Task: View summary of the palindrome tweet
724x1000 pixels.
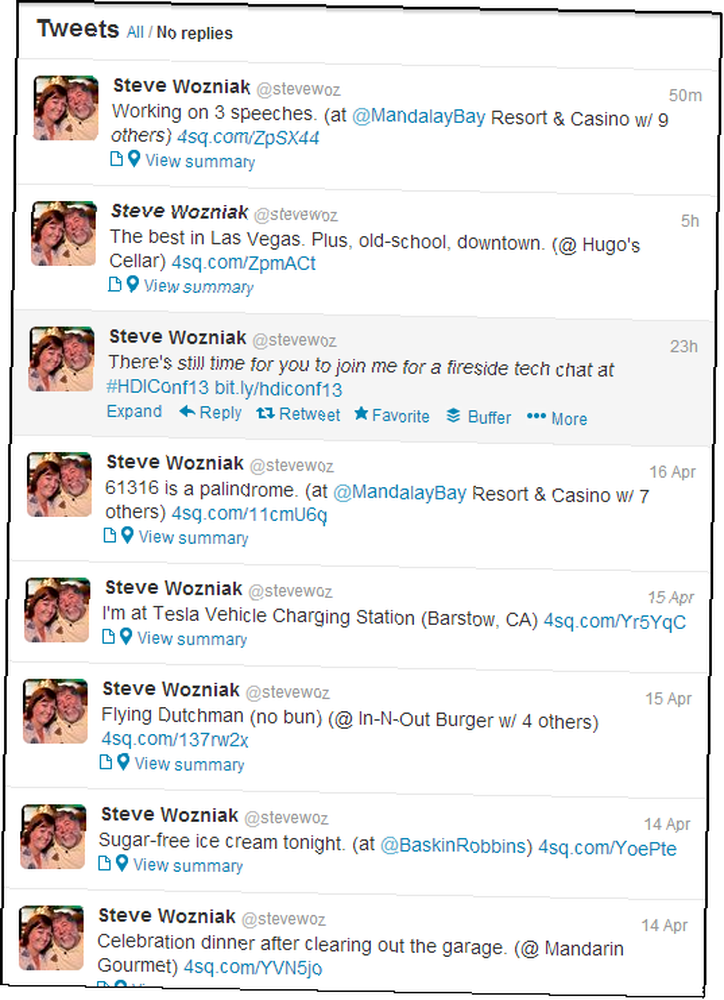Action: [x=194, y=538]
